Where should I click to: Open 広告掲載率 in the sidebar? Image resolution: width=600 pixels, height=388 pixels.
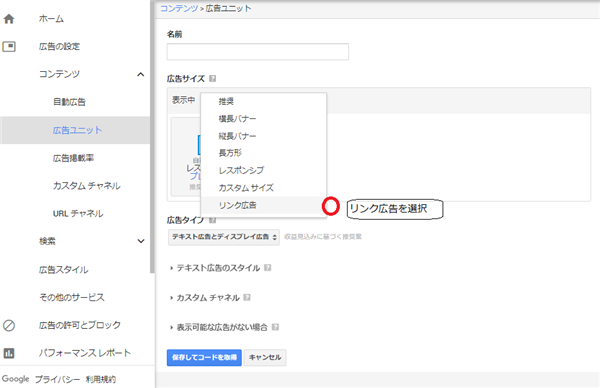click(73, 158)
